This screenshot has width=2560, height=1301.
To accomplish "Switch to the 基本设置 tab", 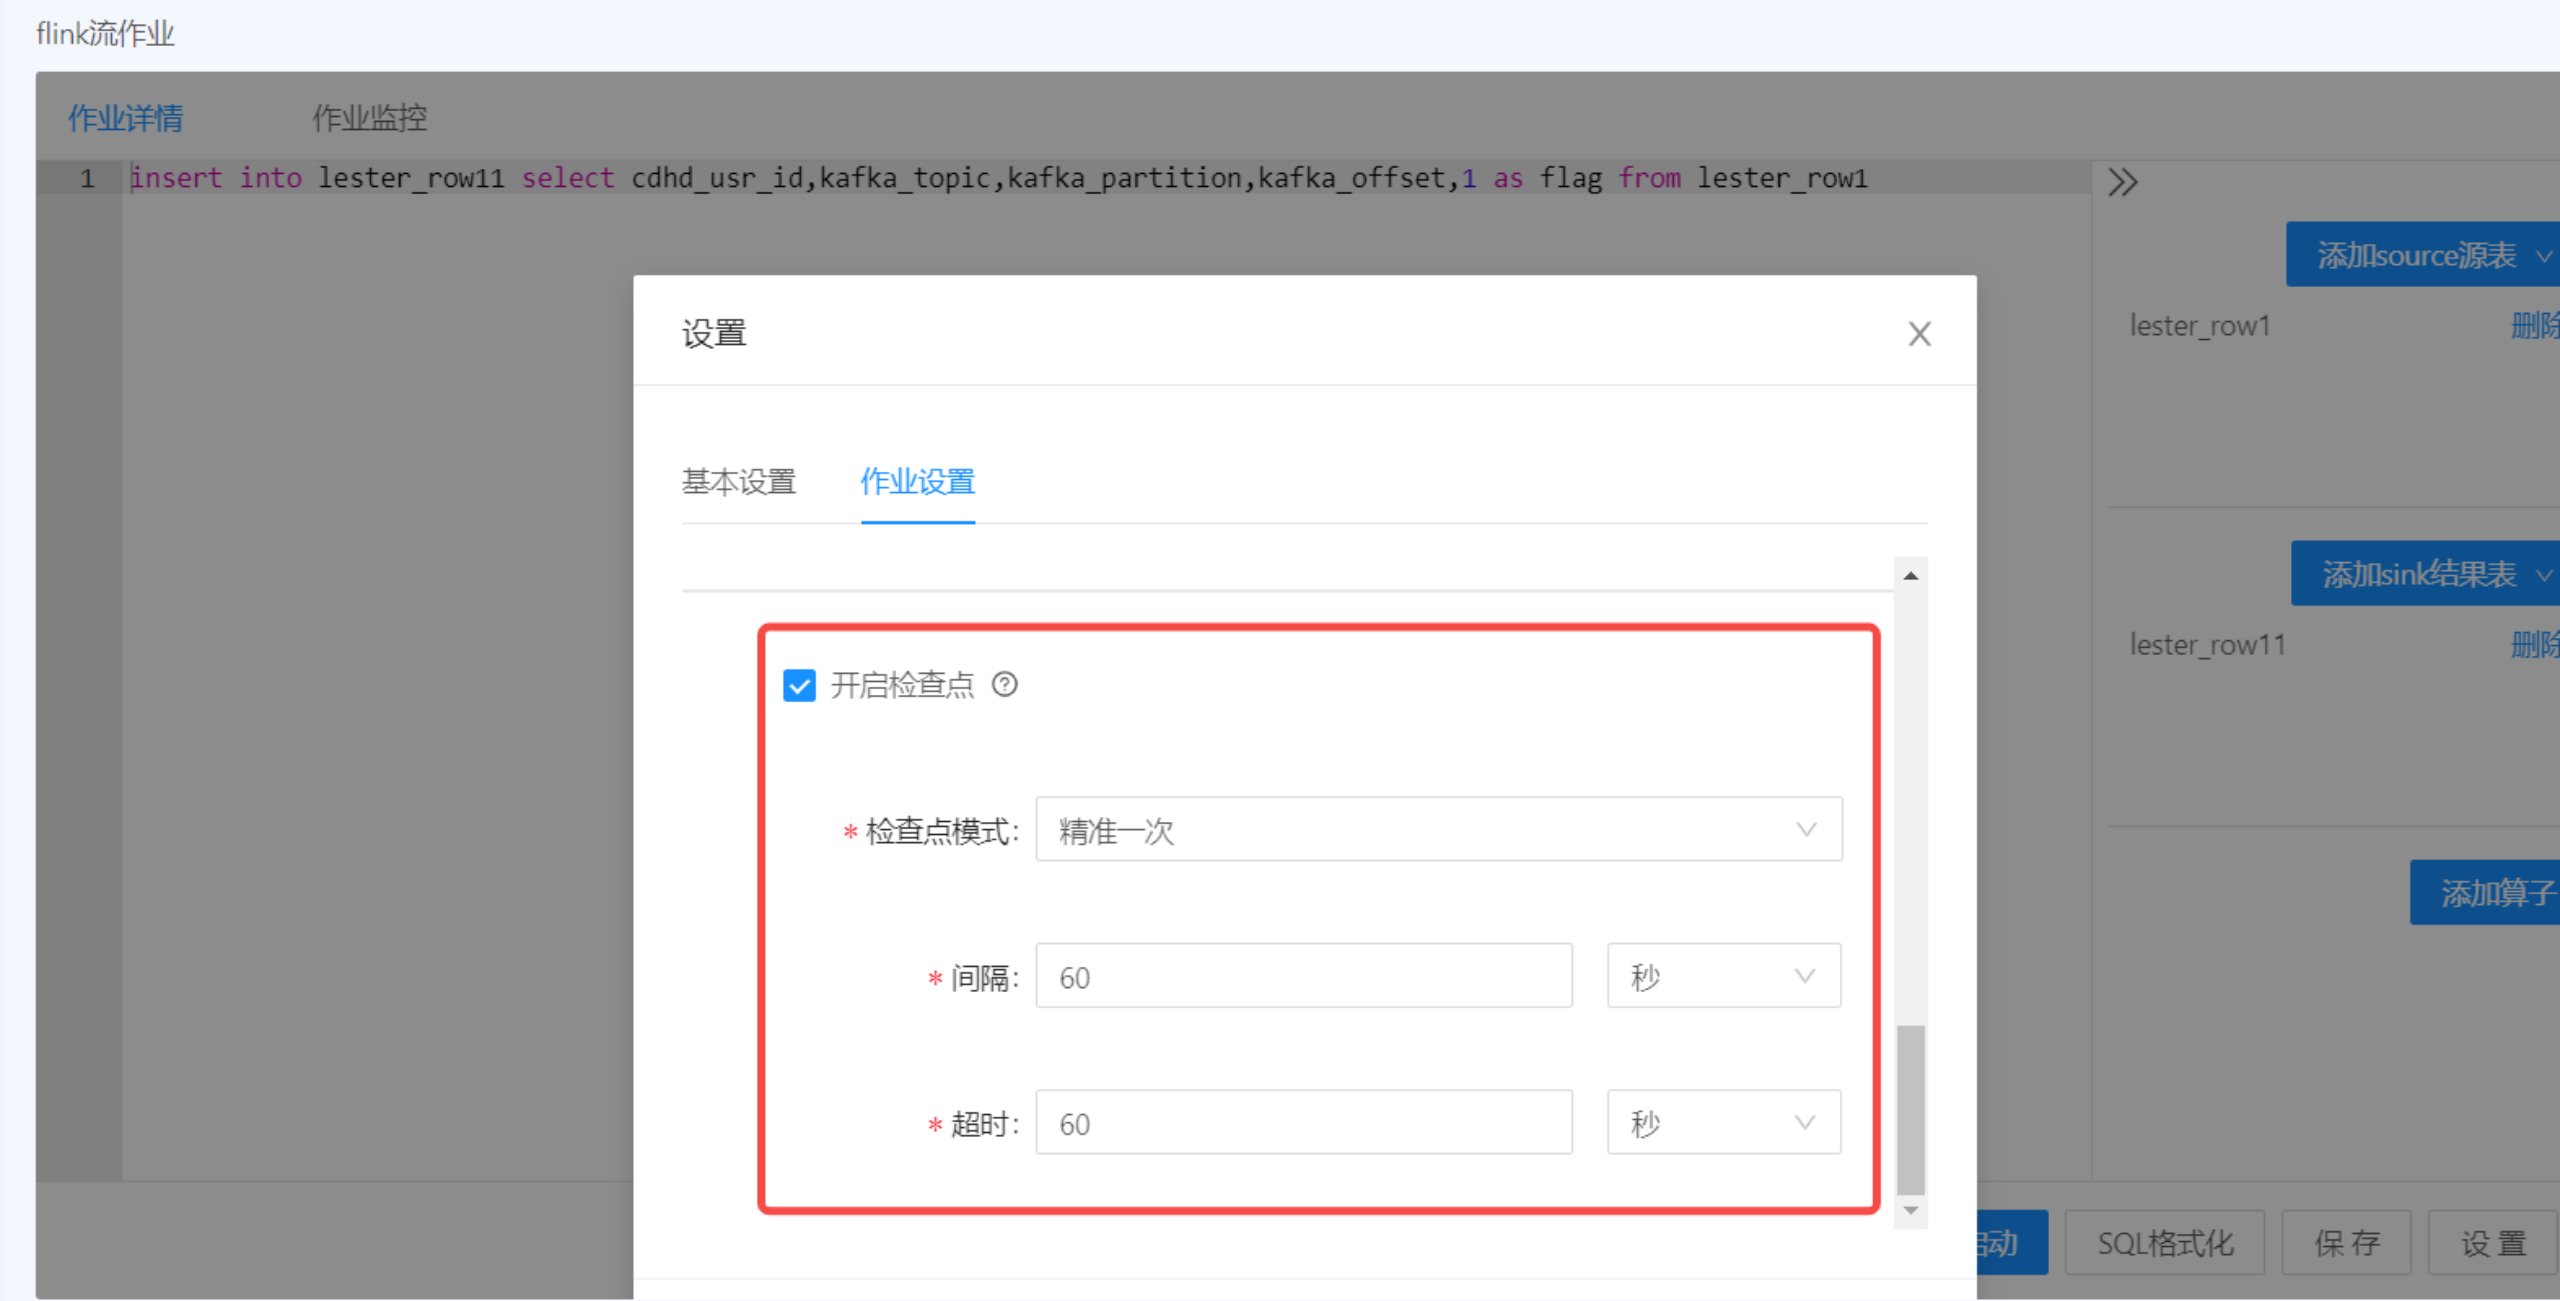I will click(738, 482).
